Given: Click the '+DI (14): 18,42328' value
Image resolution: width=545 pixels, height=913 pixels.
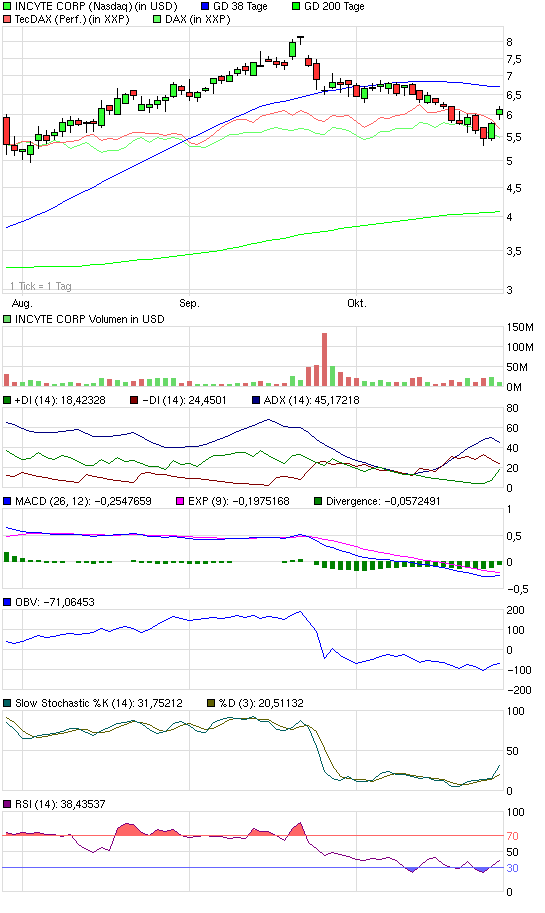Looking at the screenshot, I should pos(61,400).
